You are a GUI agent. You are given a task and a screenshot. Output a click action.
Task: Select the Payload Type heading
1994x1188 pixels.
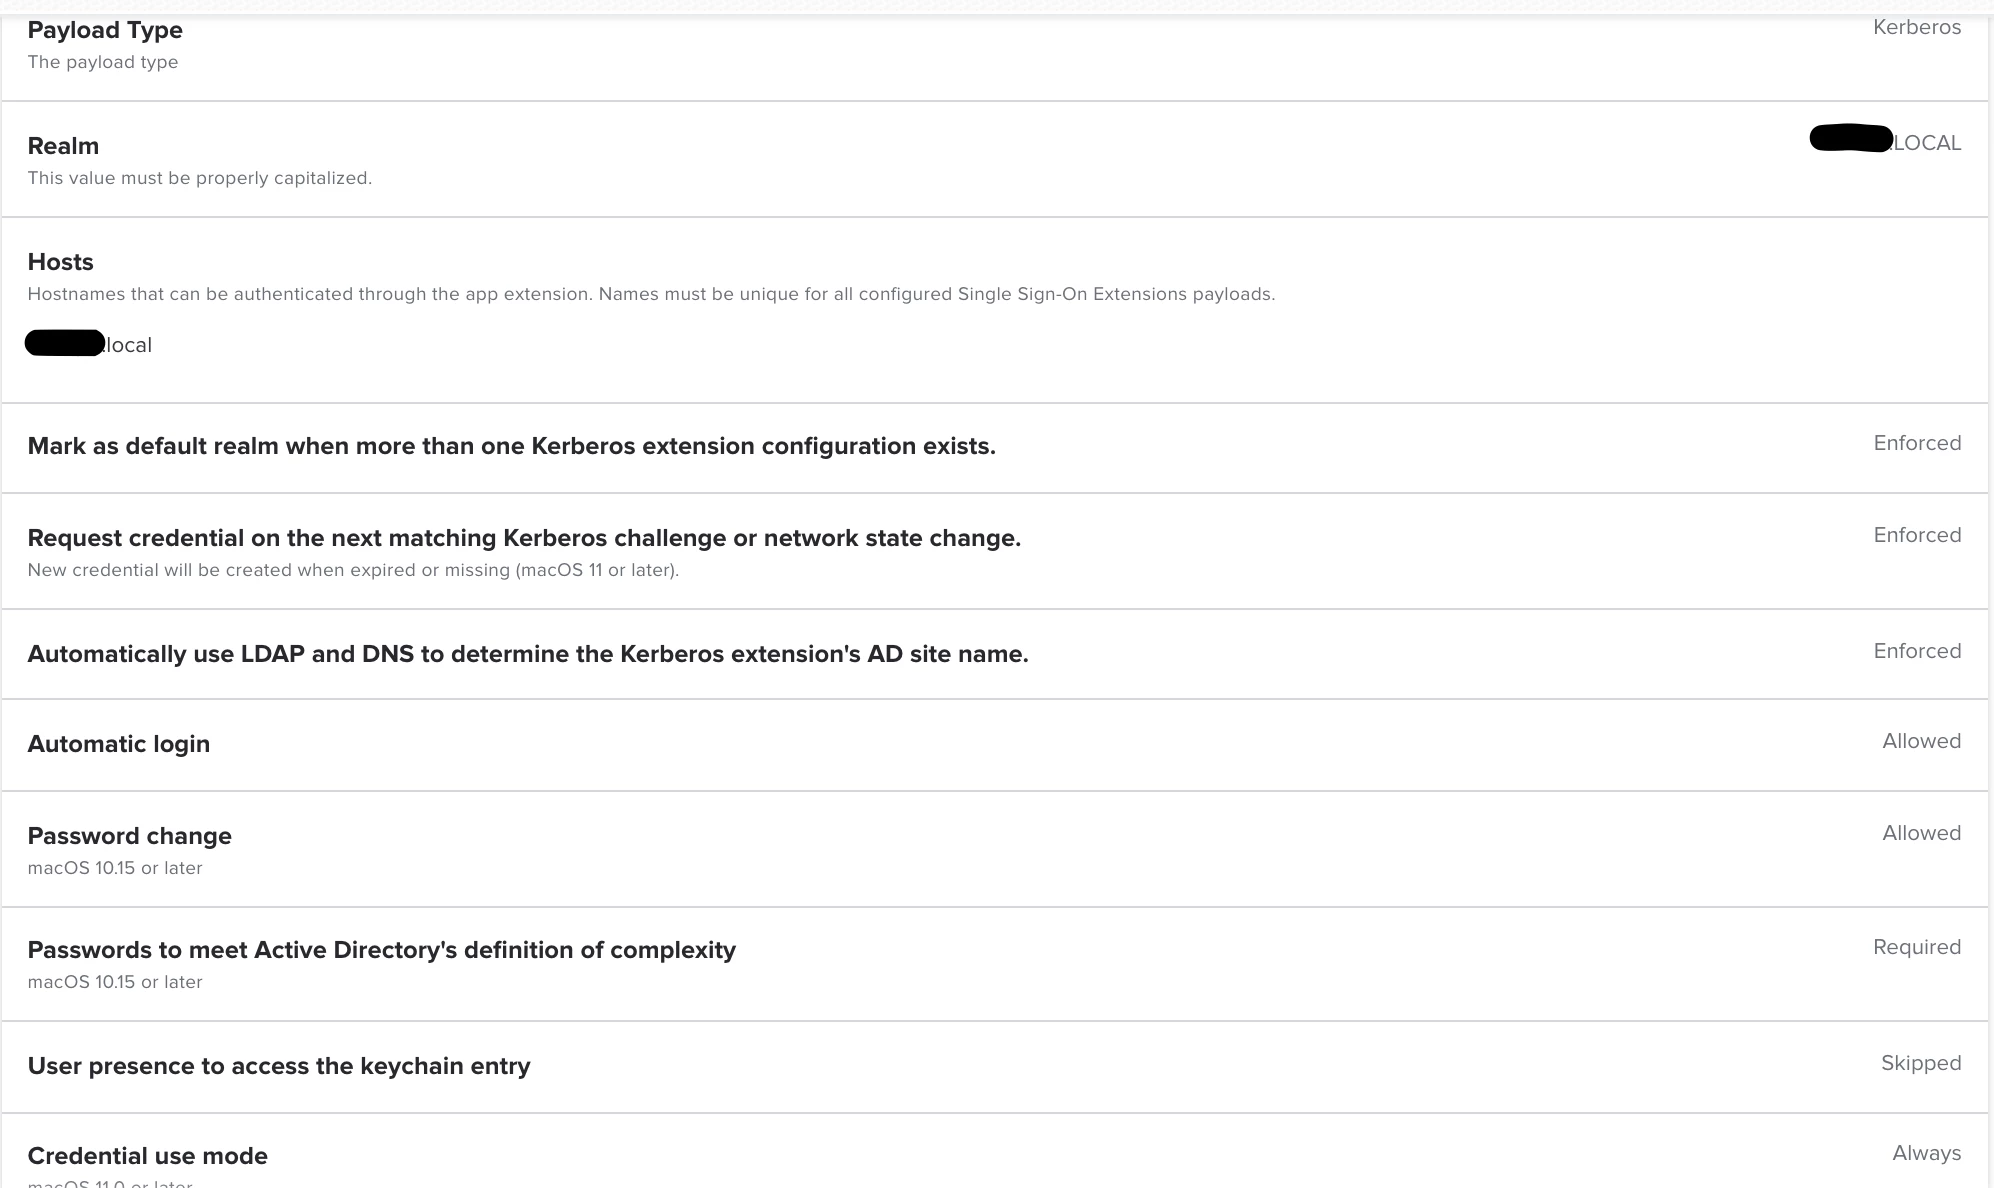pyautogui.click(x=105, y=30)
